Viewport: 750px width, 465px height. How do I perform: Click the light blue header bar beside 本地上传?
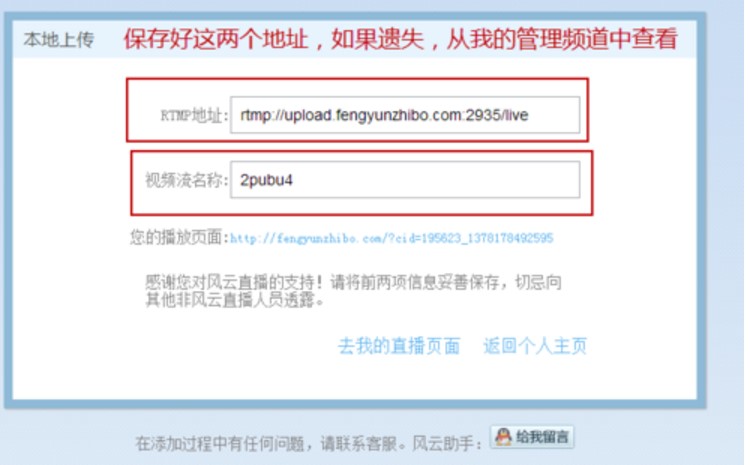pos(354,39)
